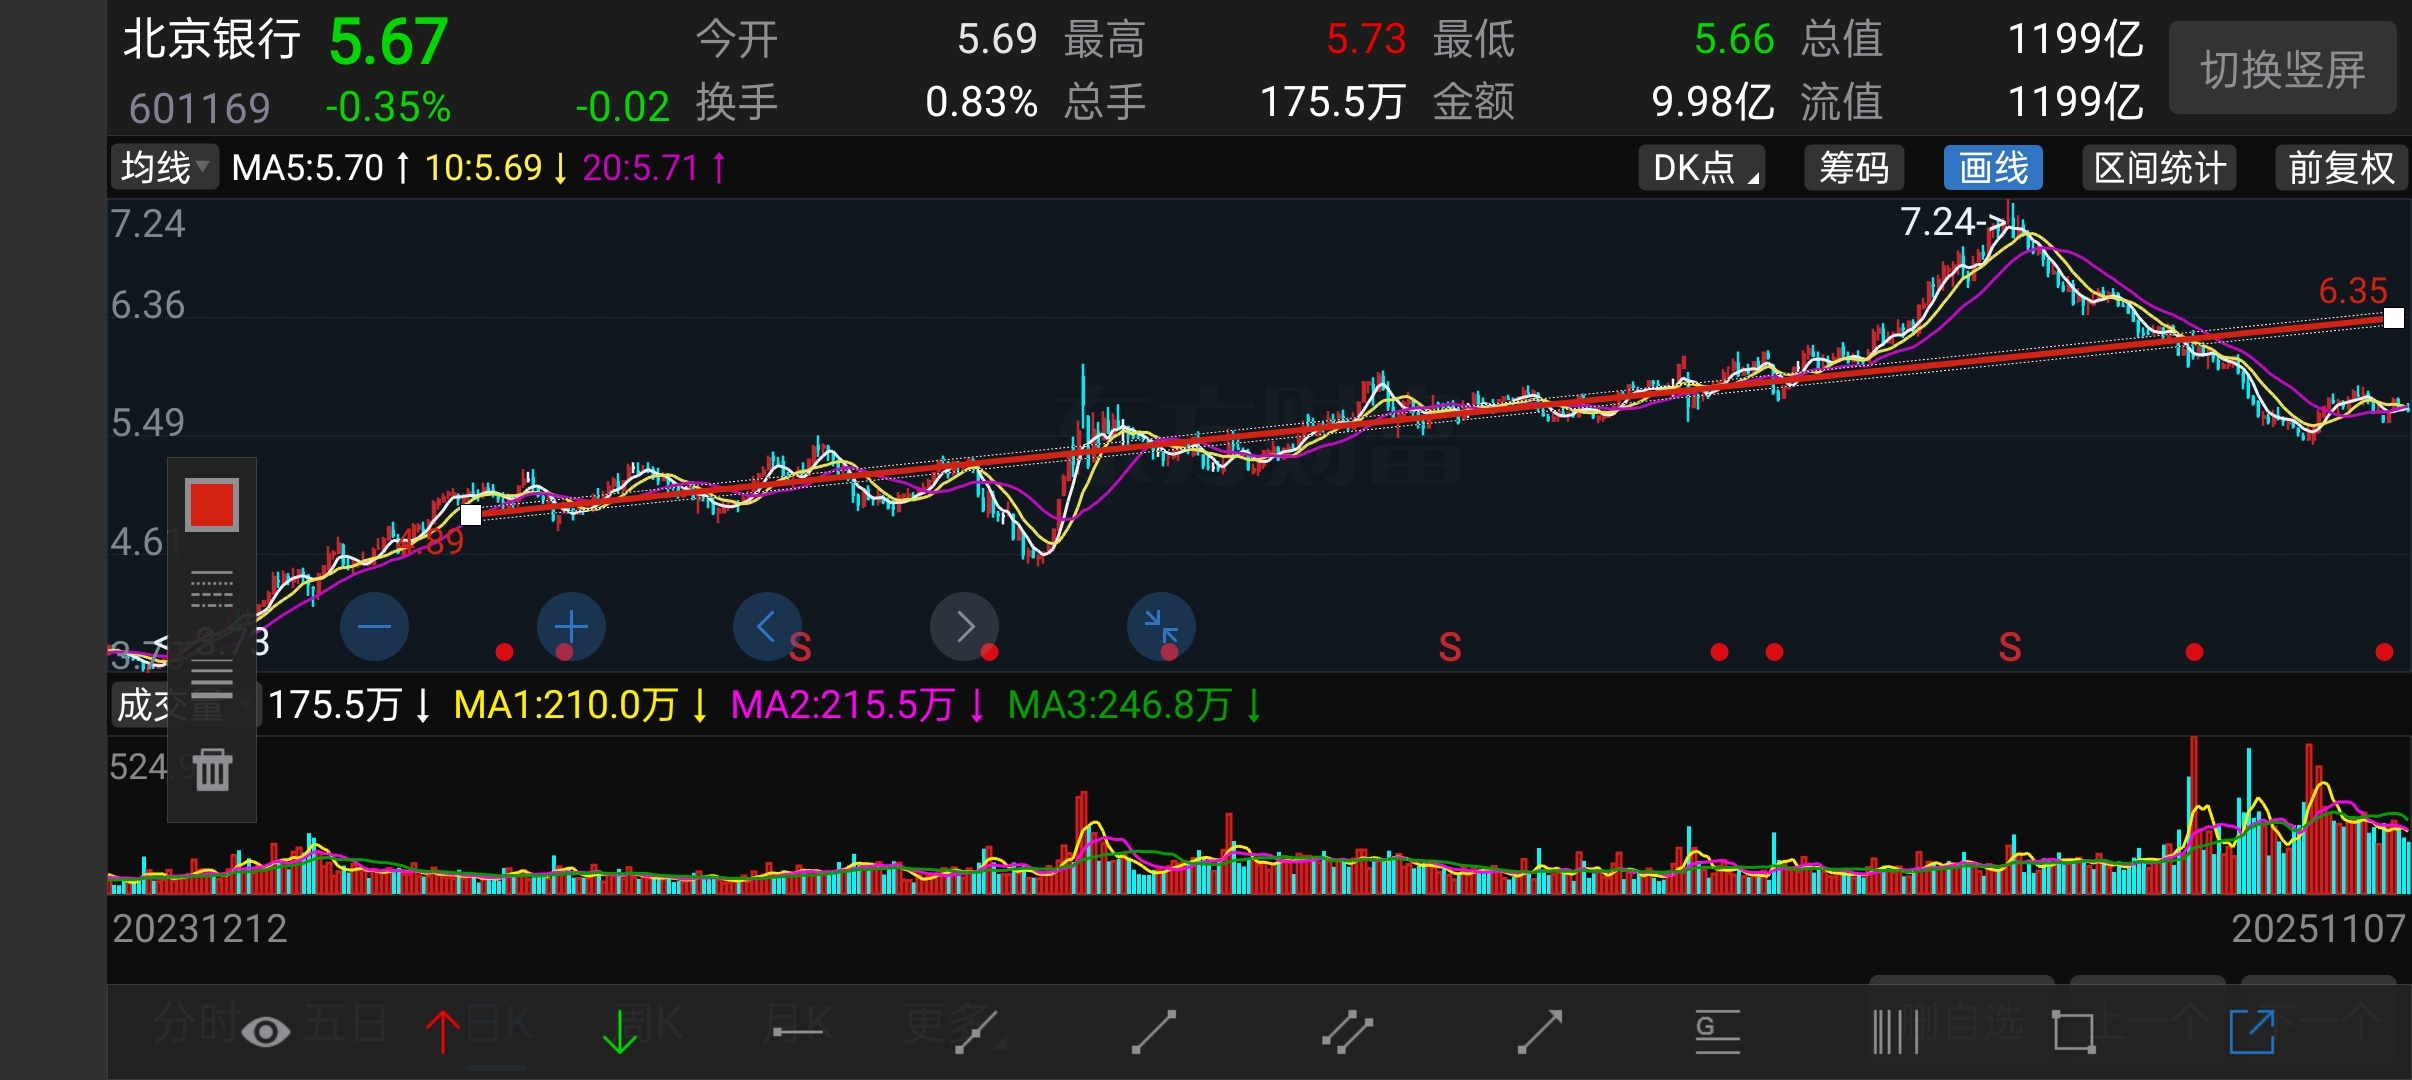2412x1080 pixels.
Task: Select the red up-arrow marker tool
Action: click(x=442, y=1031)
